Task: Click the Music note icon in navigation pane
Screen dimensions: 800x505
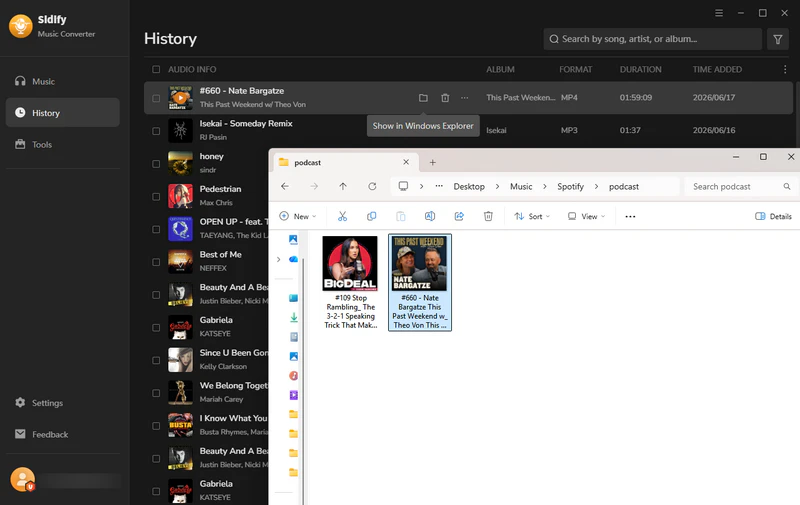Action: tap(293, 375)
